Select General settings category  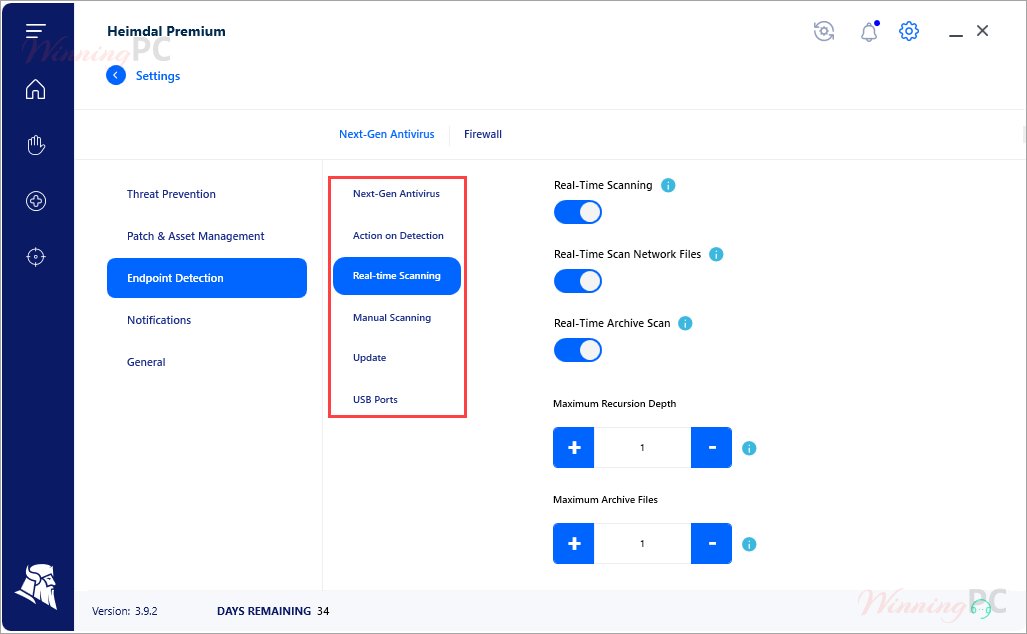(x=146, y=362)
